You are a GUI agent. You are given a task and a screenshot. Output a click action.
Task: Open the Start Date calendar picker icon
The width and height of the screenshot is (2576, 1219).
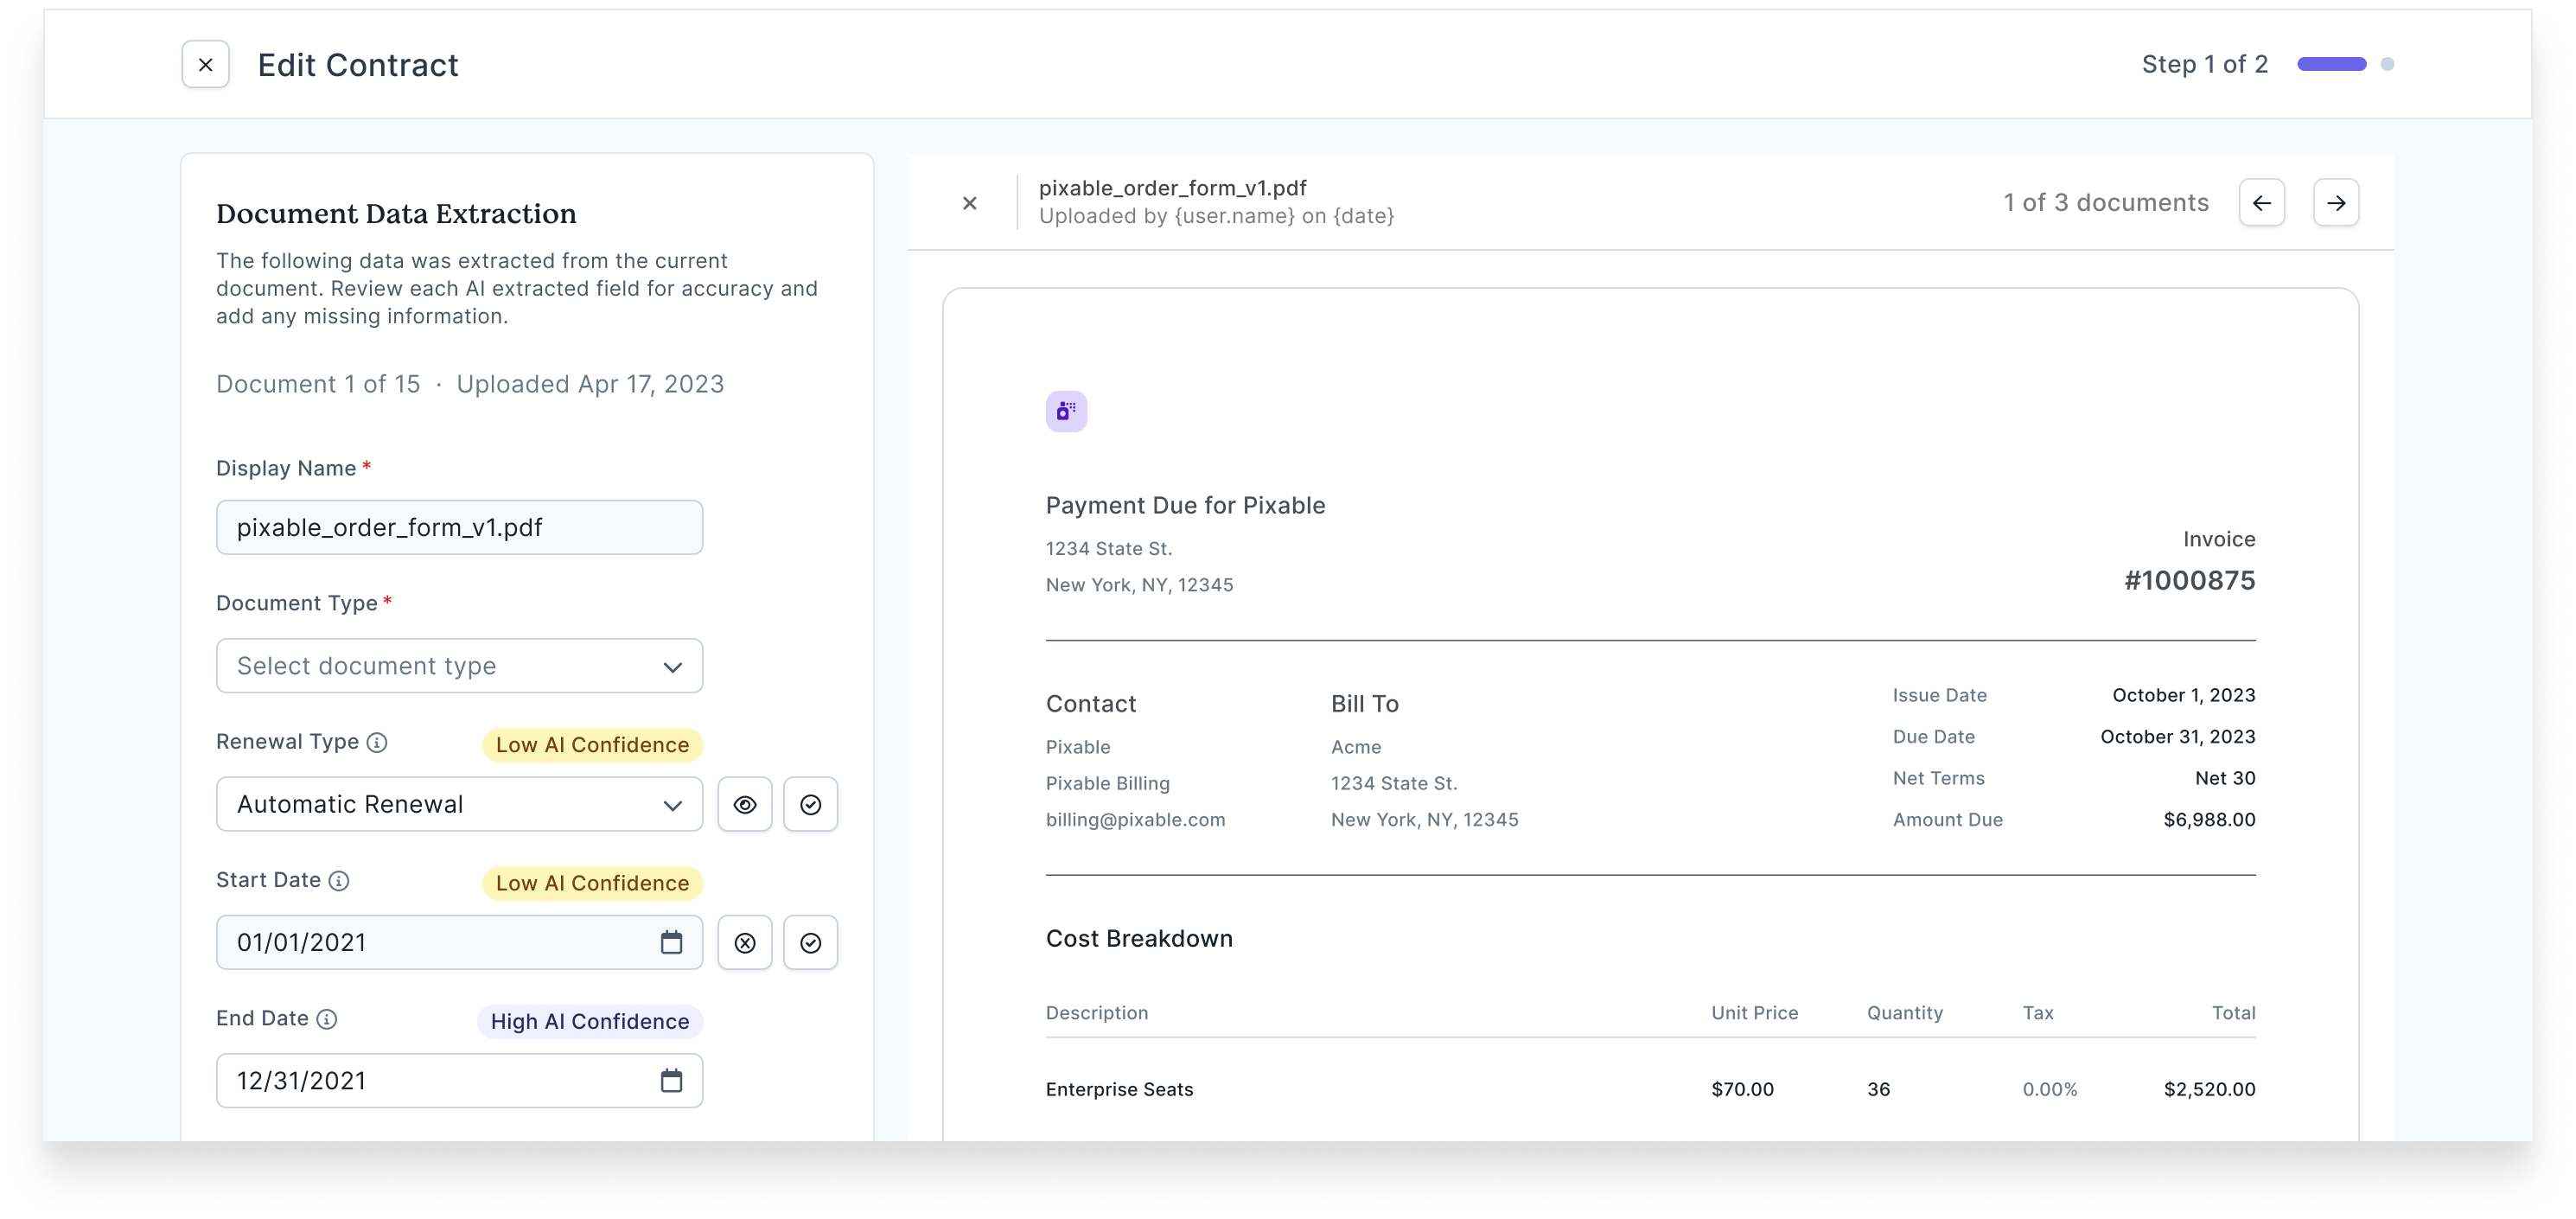coord(672,942)
